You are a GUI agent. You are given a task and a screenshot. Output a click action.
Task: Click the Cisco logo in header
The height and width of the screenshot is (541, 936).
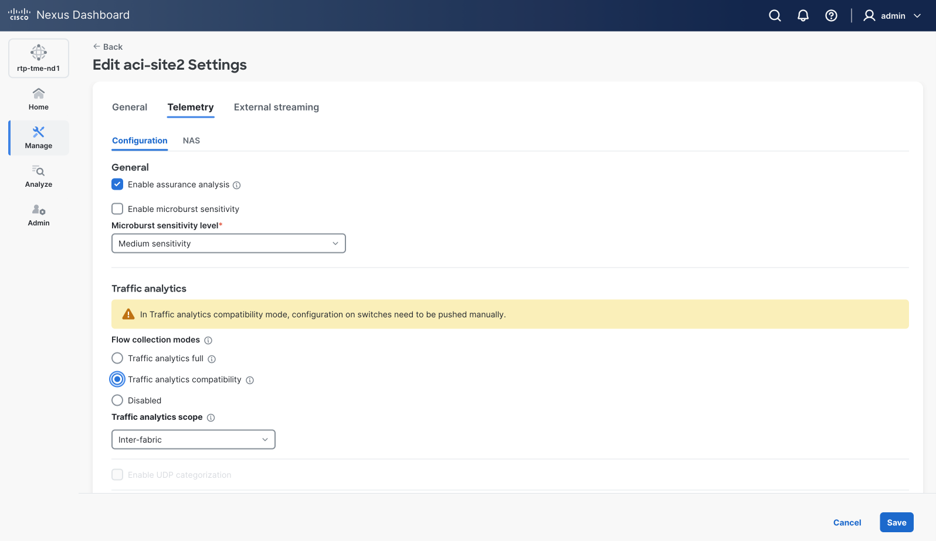(x=19, y=14)
